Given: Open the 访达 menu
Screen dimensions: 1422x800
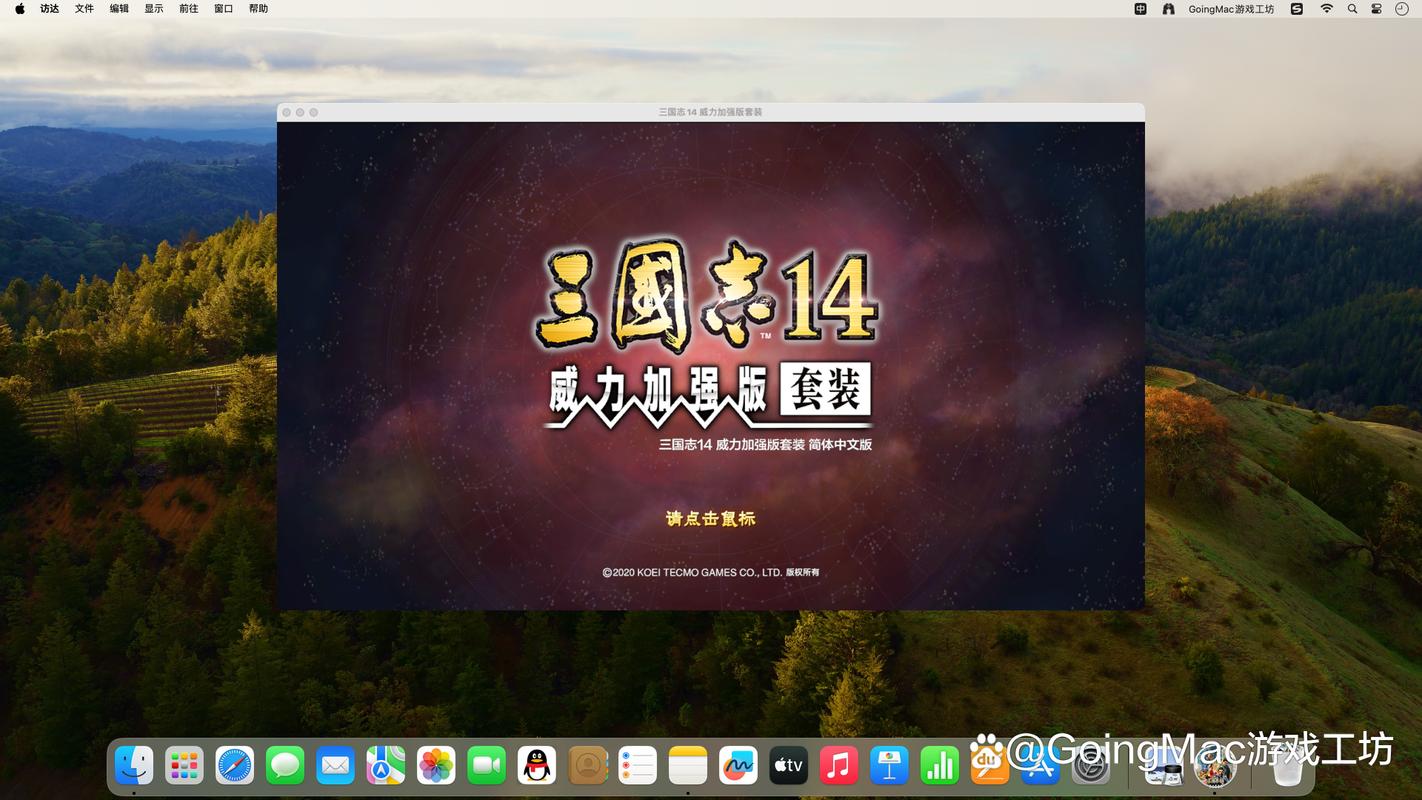Looking at the screenshot, I should [49, 8].
